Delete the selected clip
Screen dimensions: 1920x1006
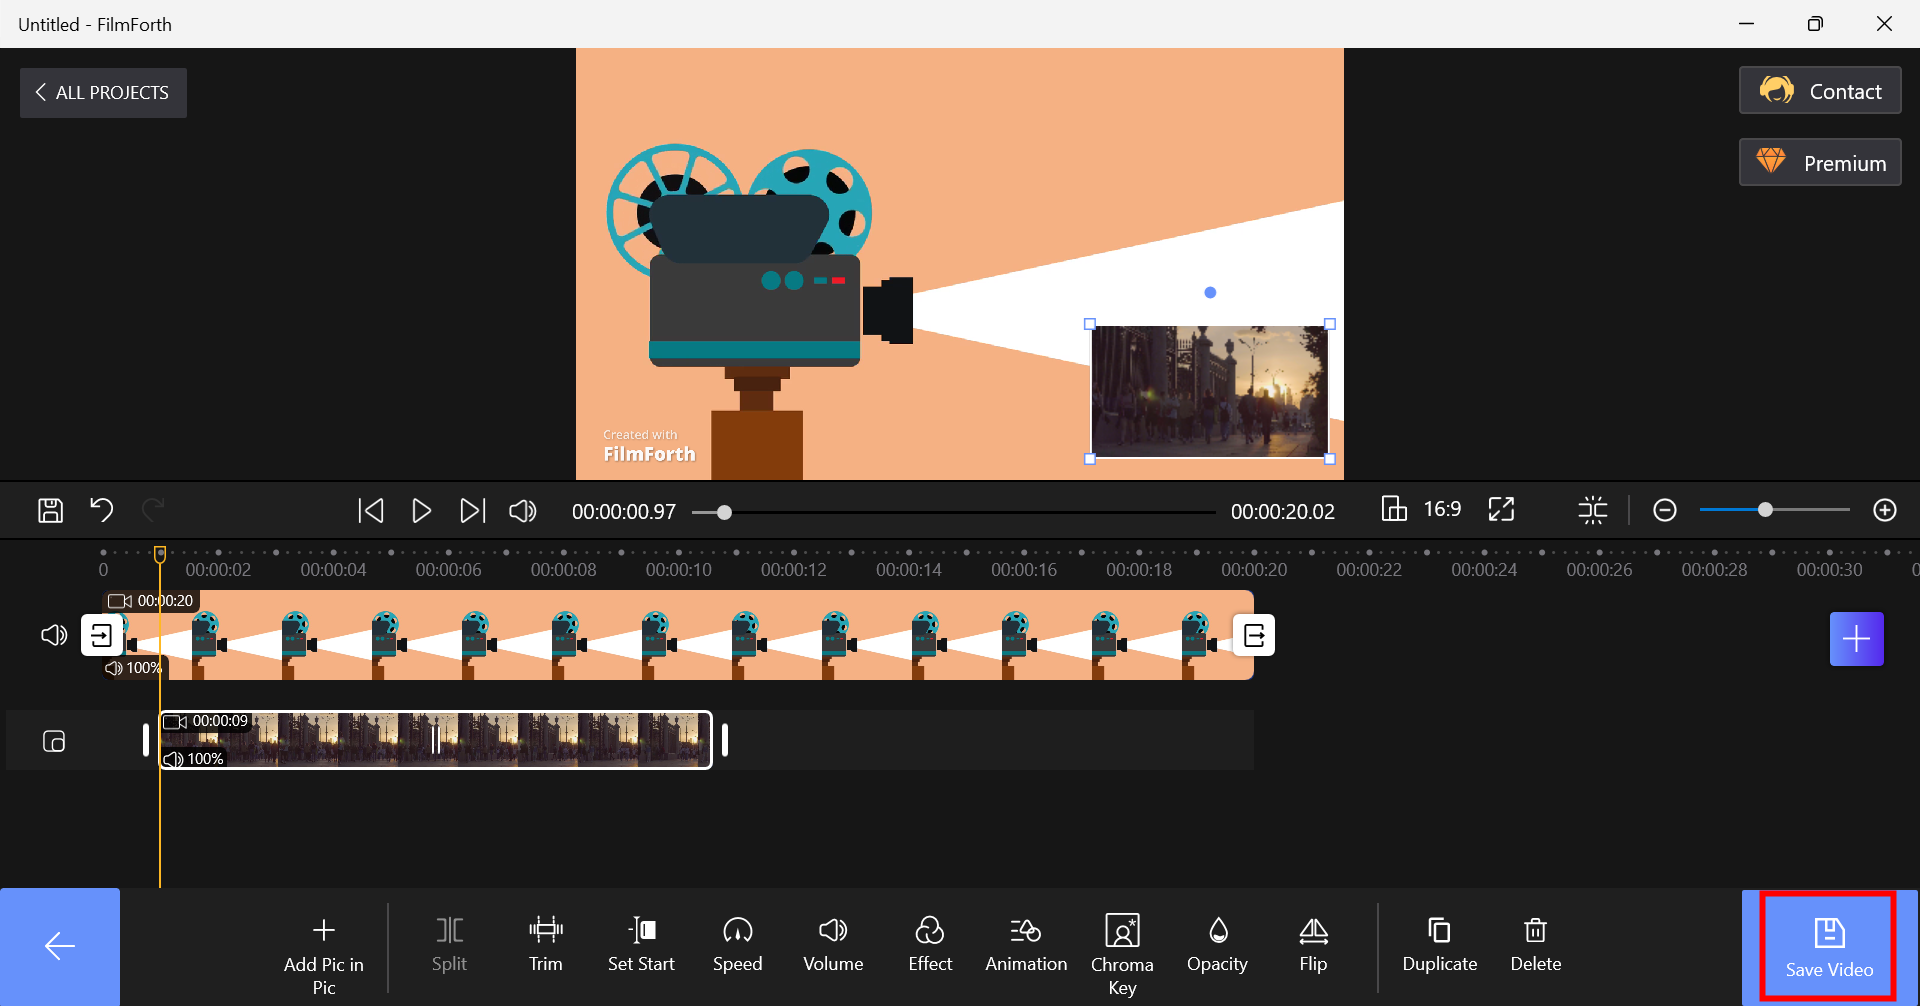coord(1536,946)
